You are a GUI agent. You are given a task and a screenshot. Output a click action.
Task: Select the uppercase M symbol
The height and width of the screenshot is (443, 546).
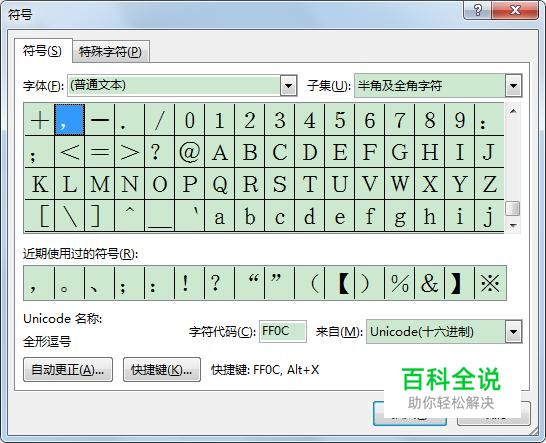coord(100,184)
